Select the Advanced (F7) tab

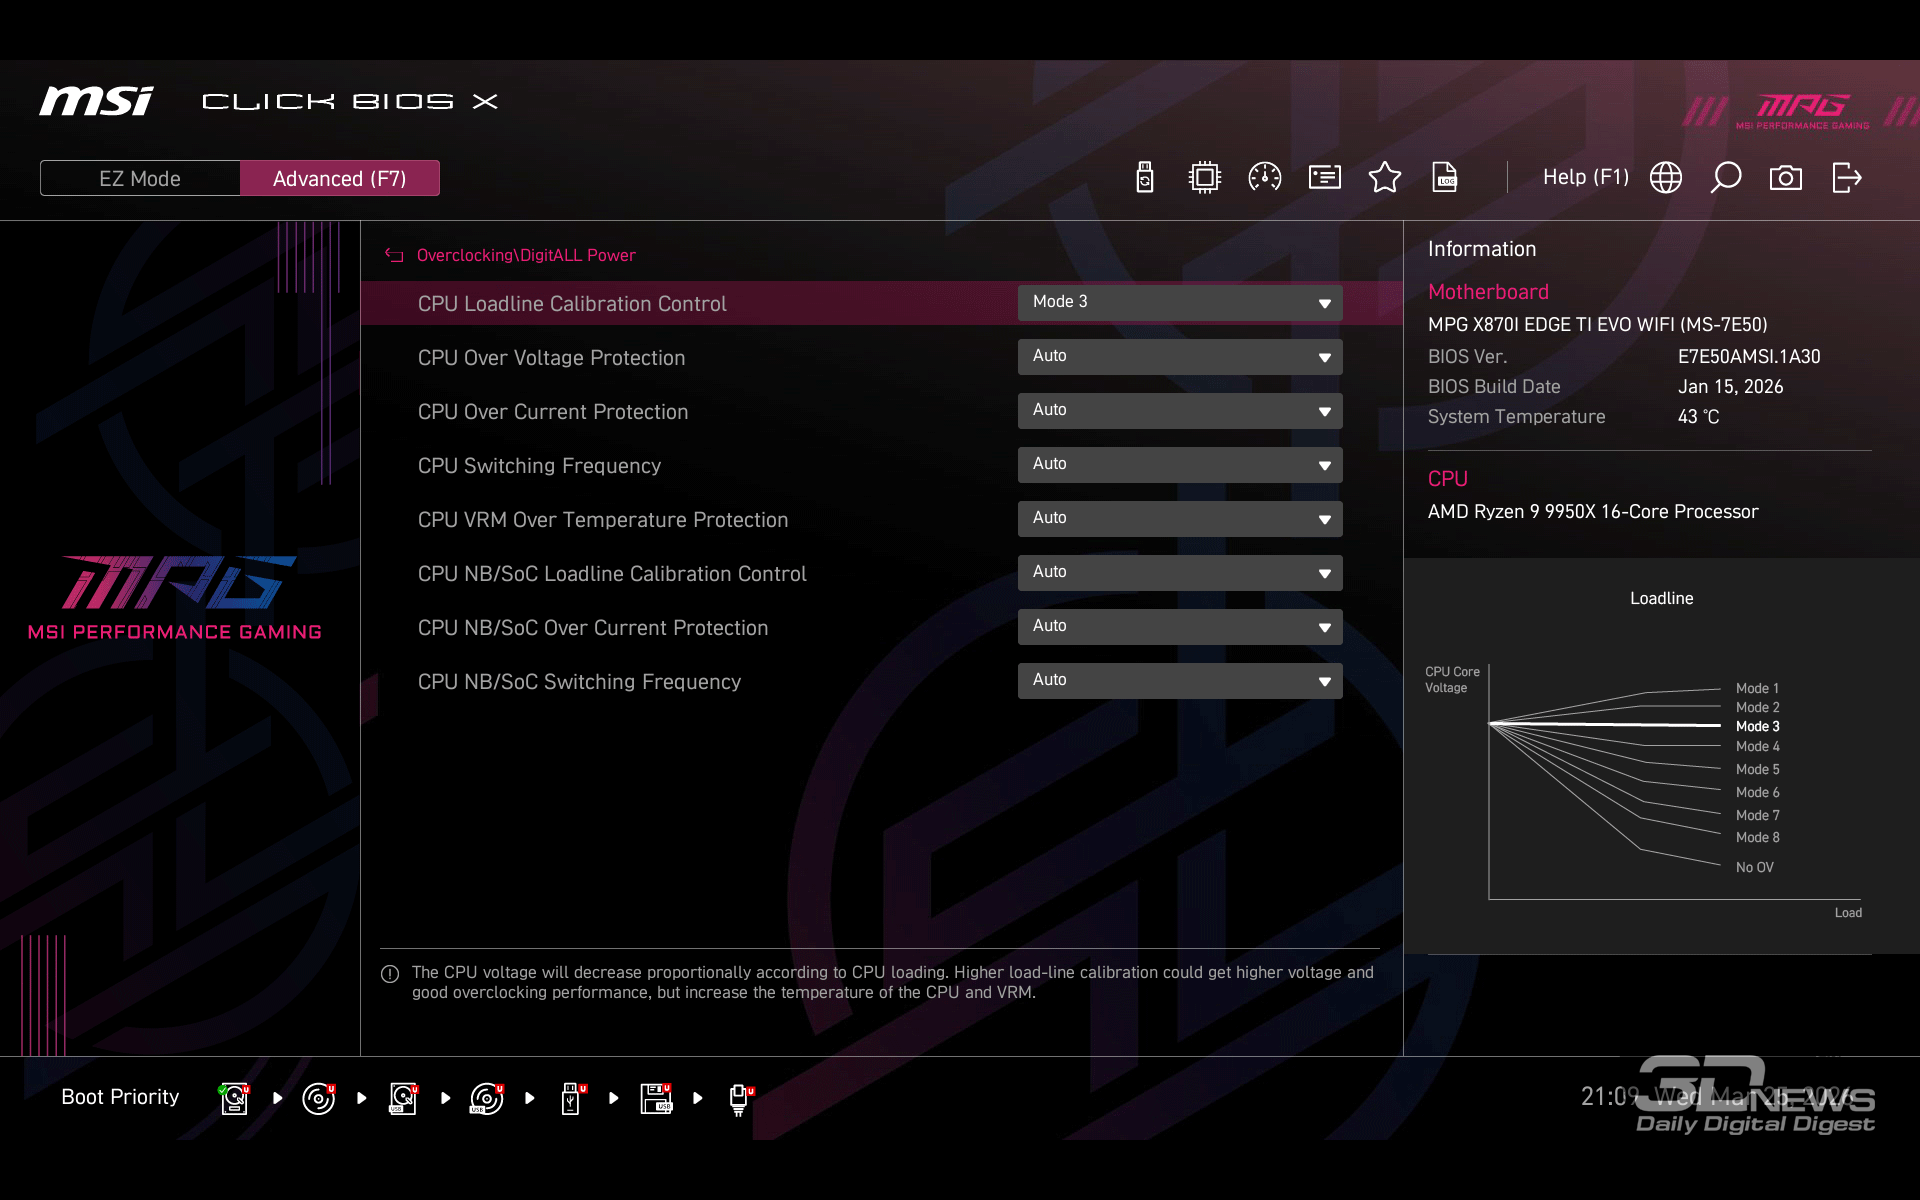[x=340, y=178]
